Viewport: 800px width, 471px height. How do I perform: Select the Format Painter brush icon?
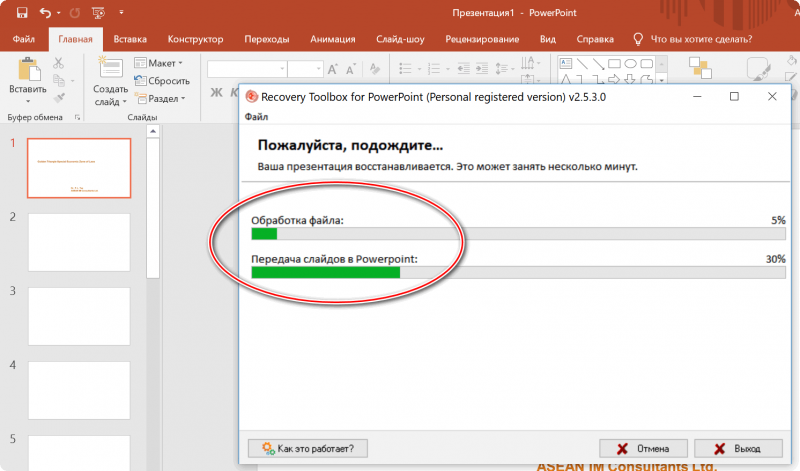[59, 98]
